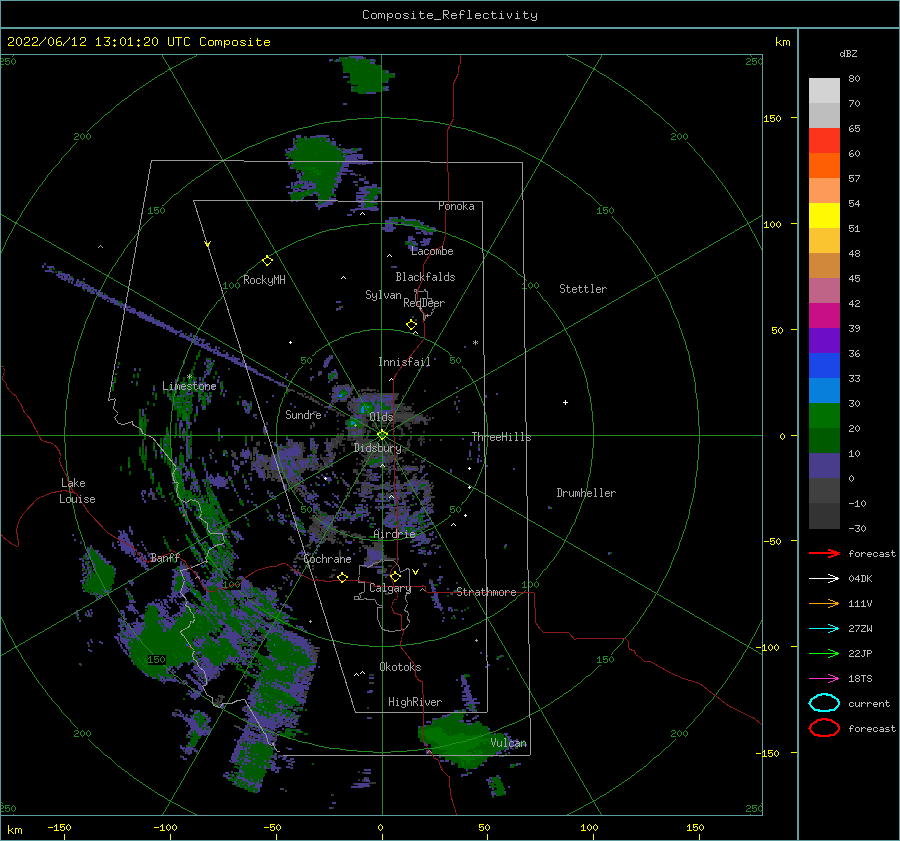The height and width of the screenshot is (841, 900).
Task: Click the 0 dBZ slate-blue color swatch
Action: 824,466
